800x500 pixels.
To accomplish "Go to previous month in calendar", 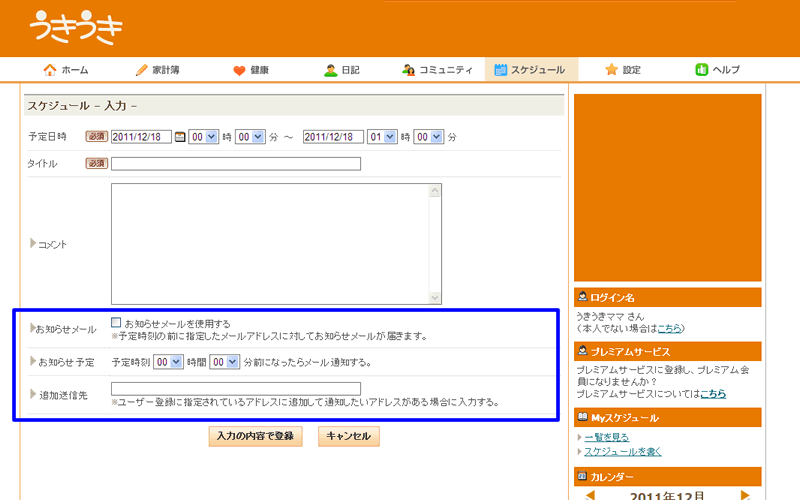I will 590,495.
